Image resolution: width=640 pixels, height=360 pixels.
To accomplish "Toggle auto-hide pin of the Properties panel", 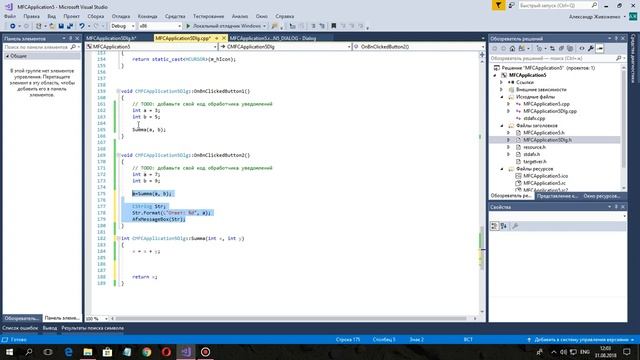I will (616, 207).
